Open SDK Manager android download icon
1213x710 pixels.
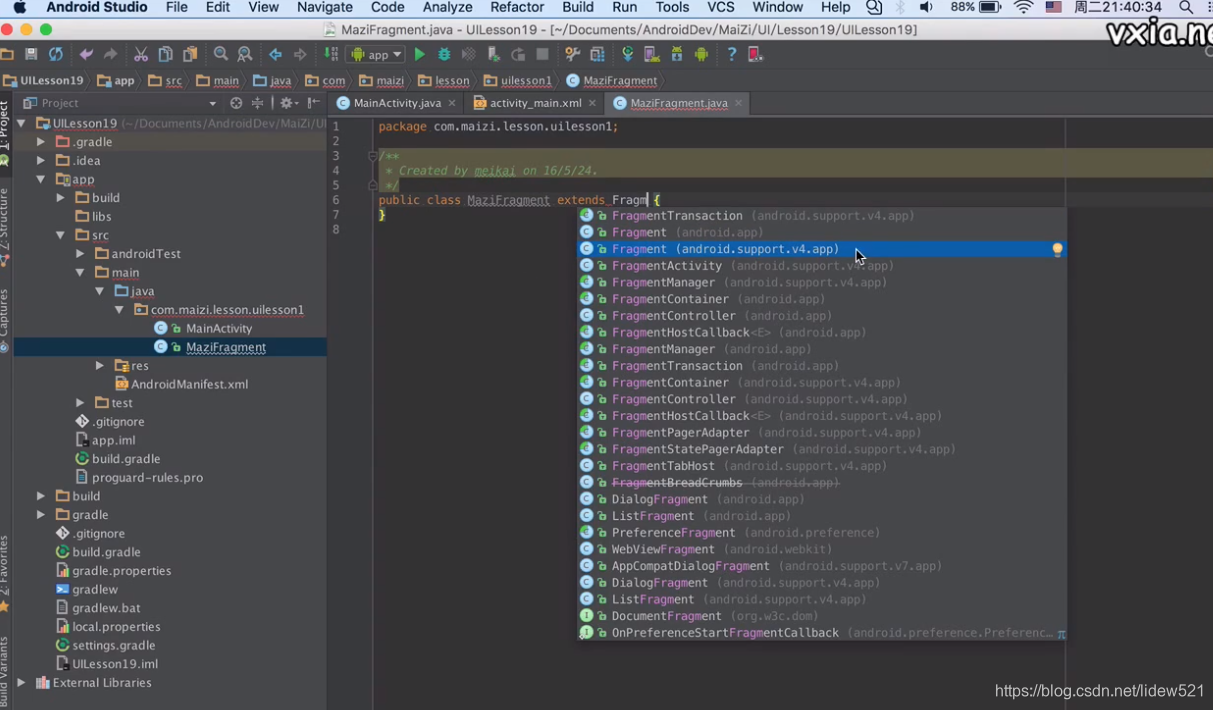point(677,54)
